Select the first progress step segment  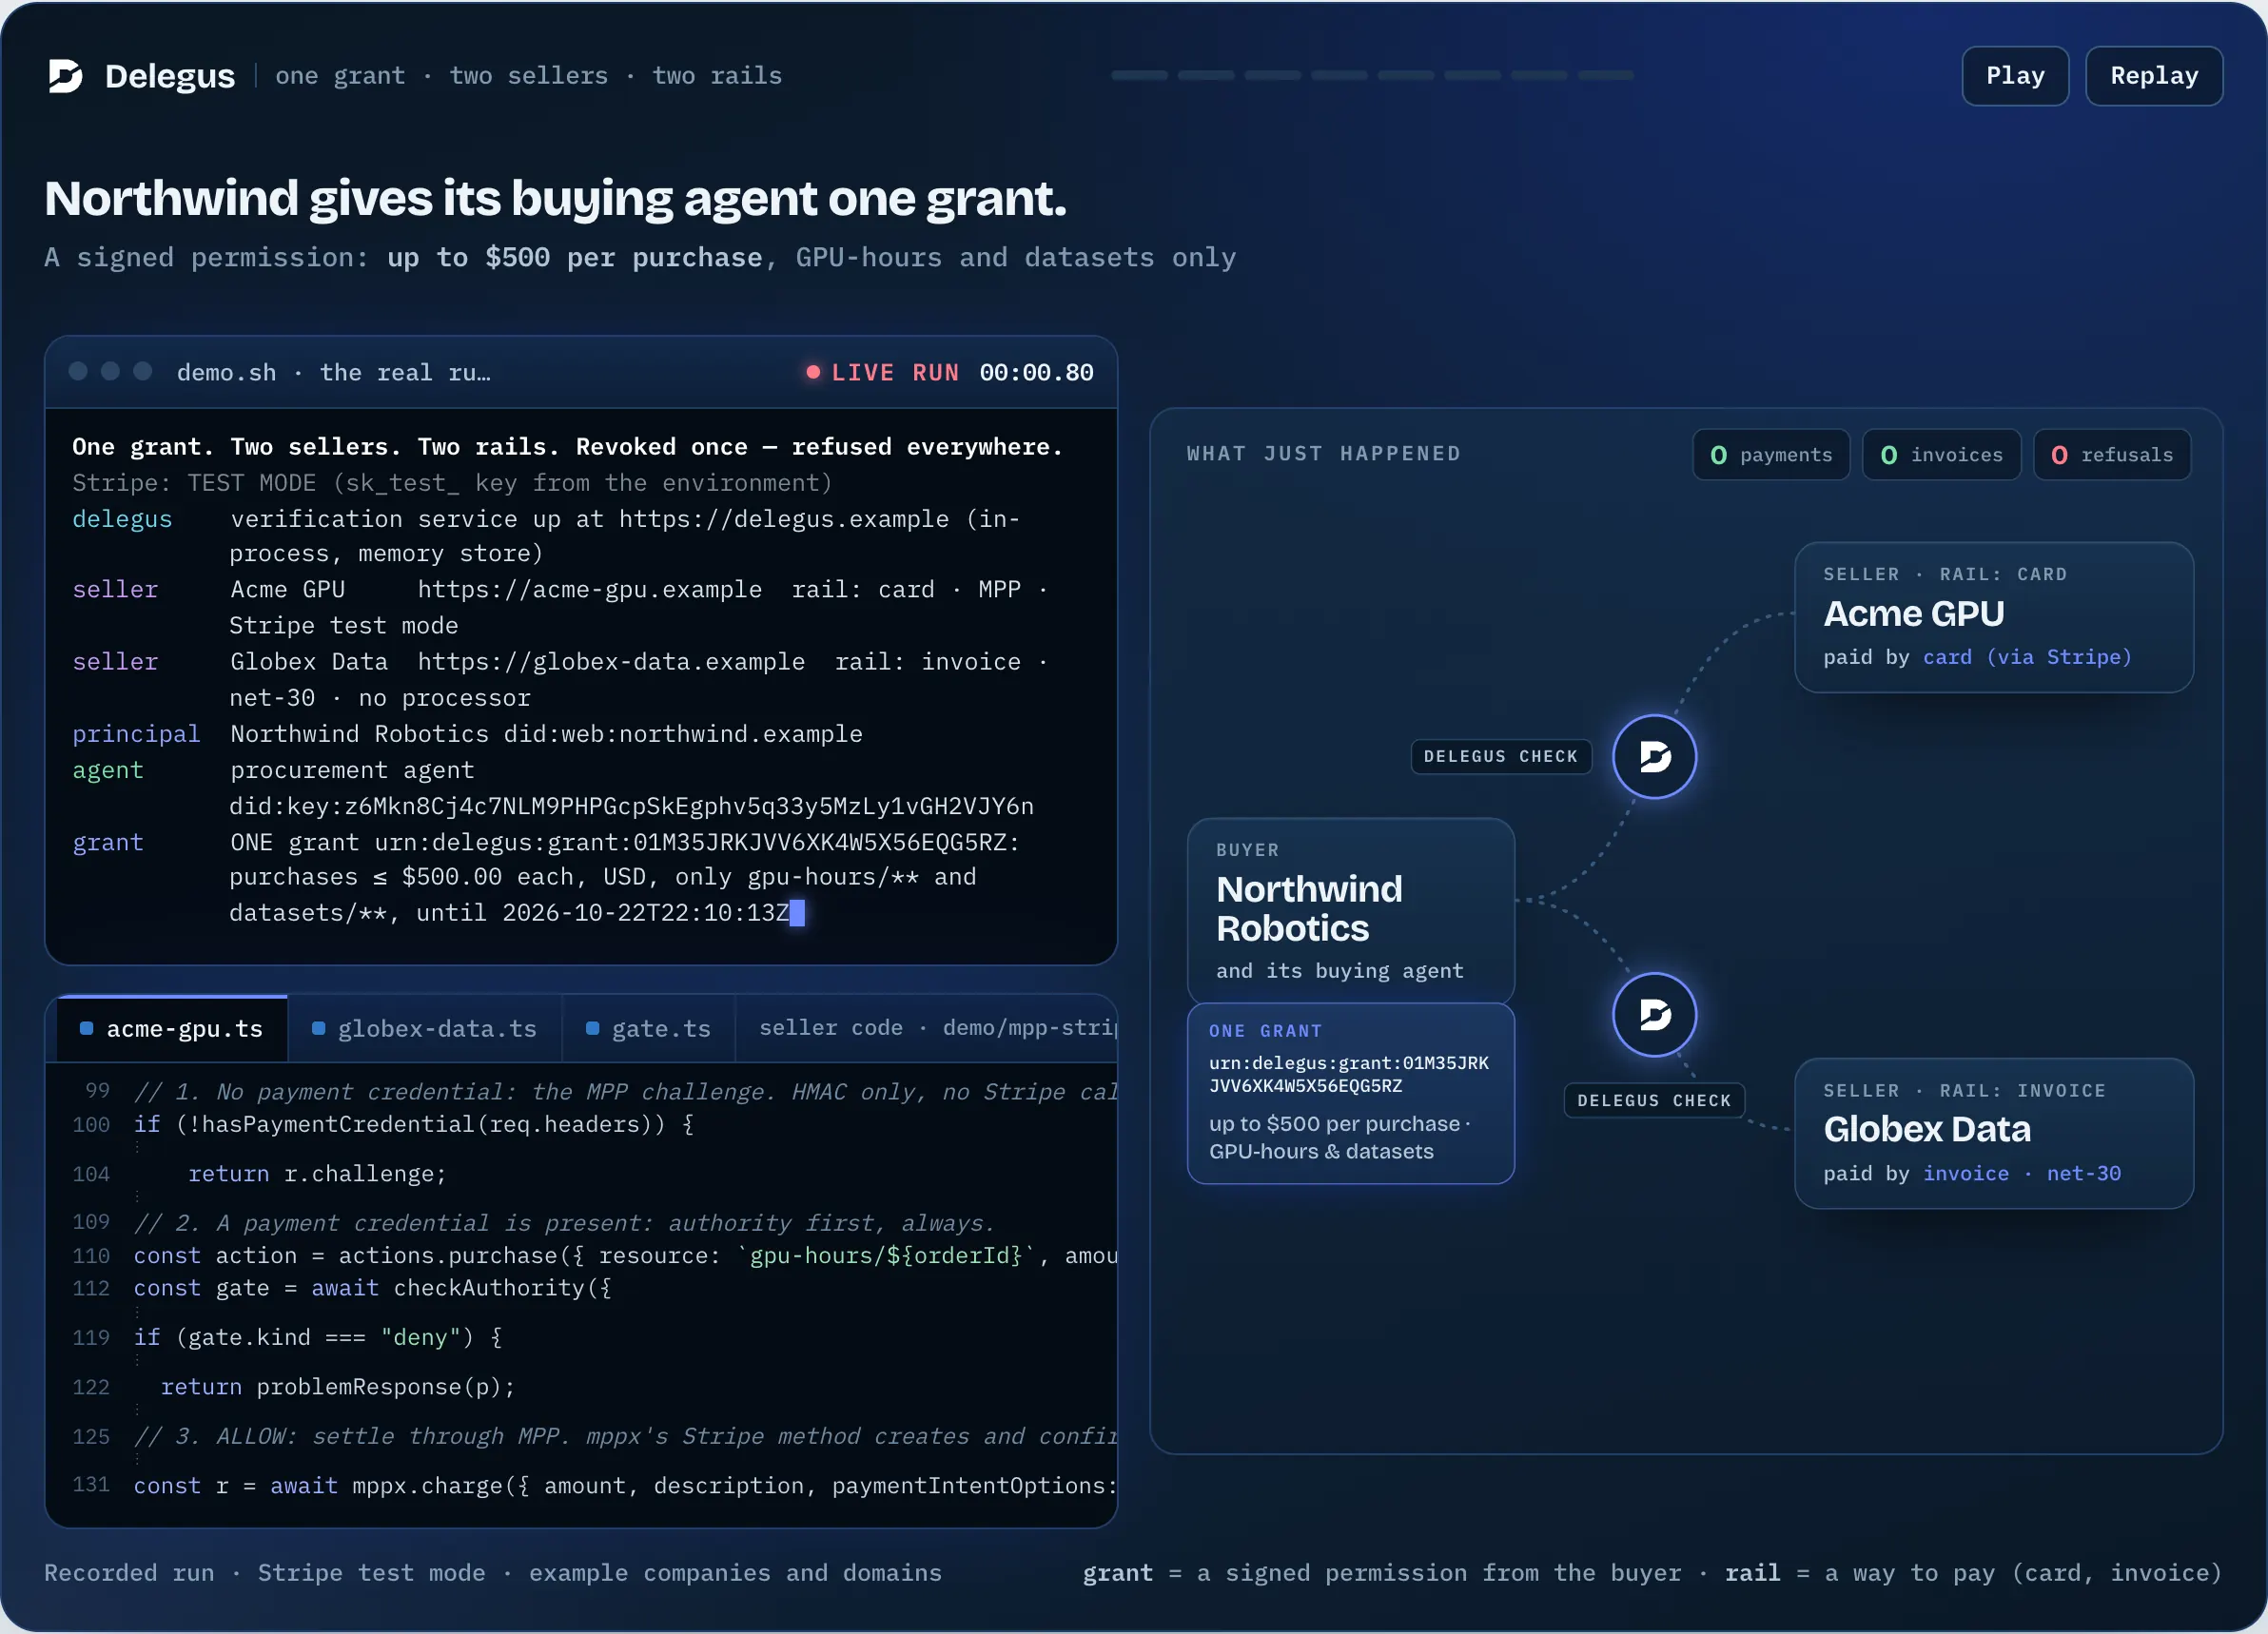1139,75
